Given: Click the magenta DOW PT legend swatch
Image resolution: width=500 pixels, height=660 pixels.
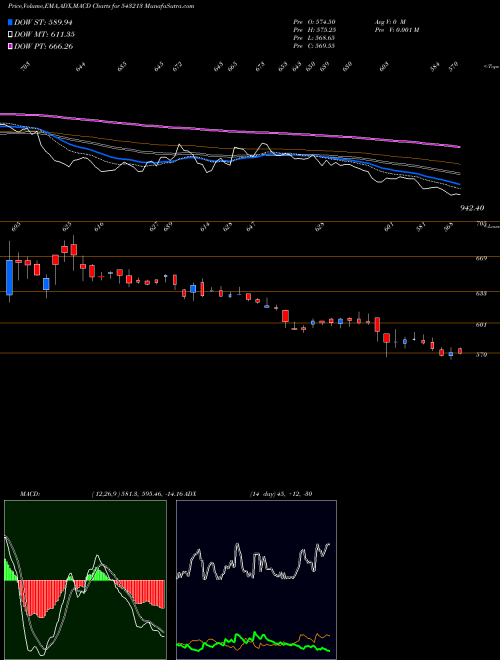Looking at the screenshot, I should pyautogui.click(x=10, y=46).
